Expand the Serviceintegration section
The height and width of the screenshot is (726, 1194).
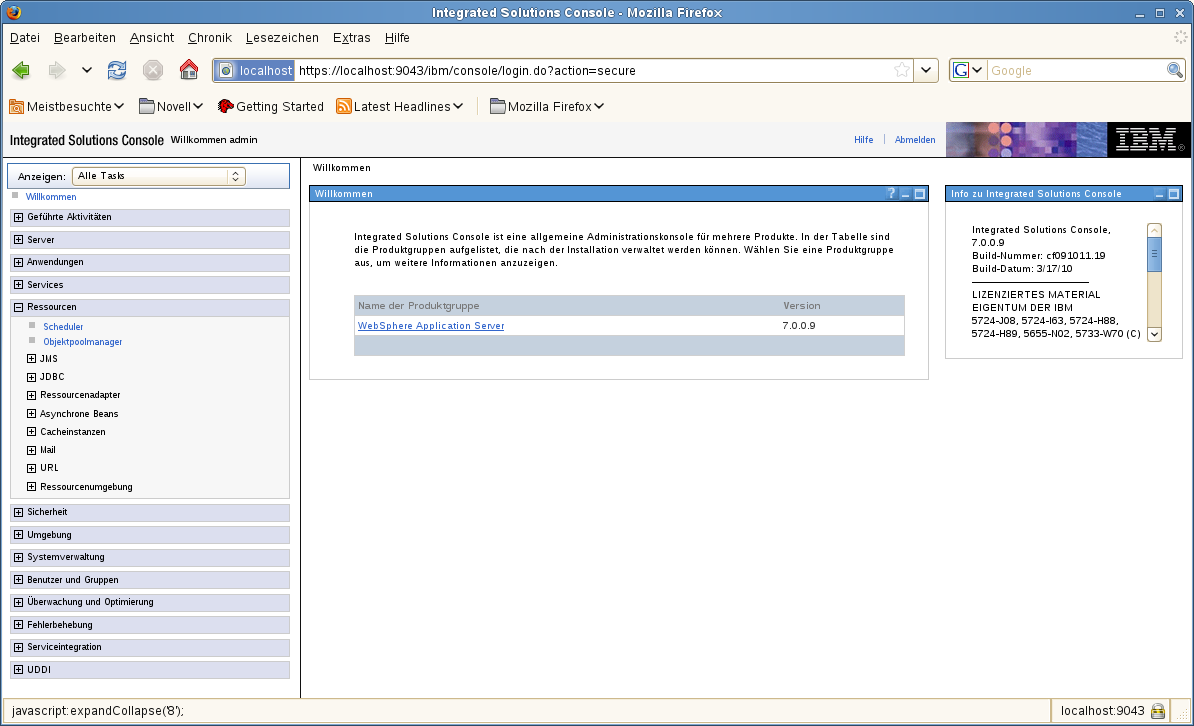[x=18, y=647]
